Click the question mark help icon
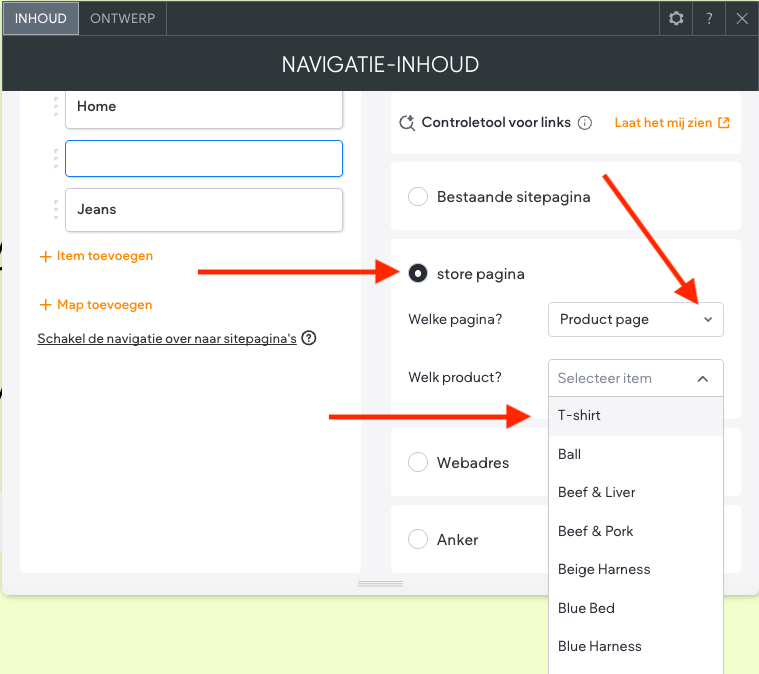Image resolution: width=759 pixels, height=674 pixels. tap(709, 18)
